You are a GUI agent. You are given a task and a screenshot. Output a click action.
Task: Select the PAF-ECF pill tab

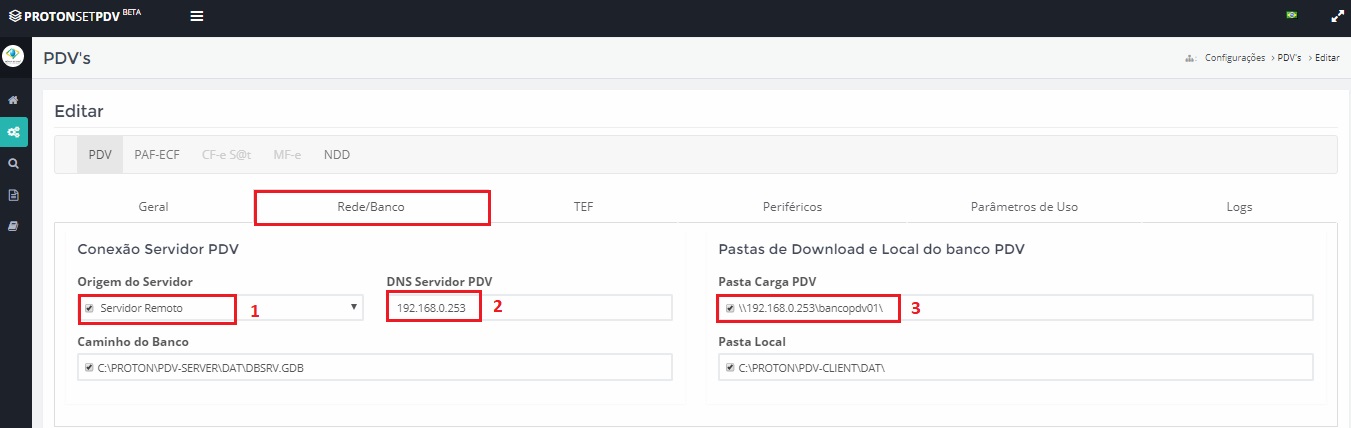[157, 155]
